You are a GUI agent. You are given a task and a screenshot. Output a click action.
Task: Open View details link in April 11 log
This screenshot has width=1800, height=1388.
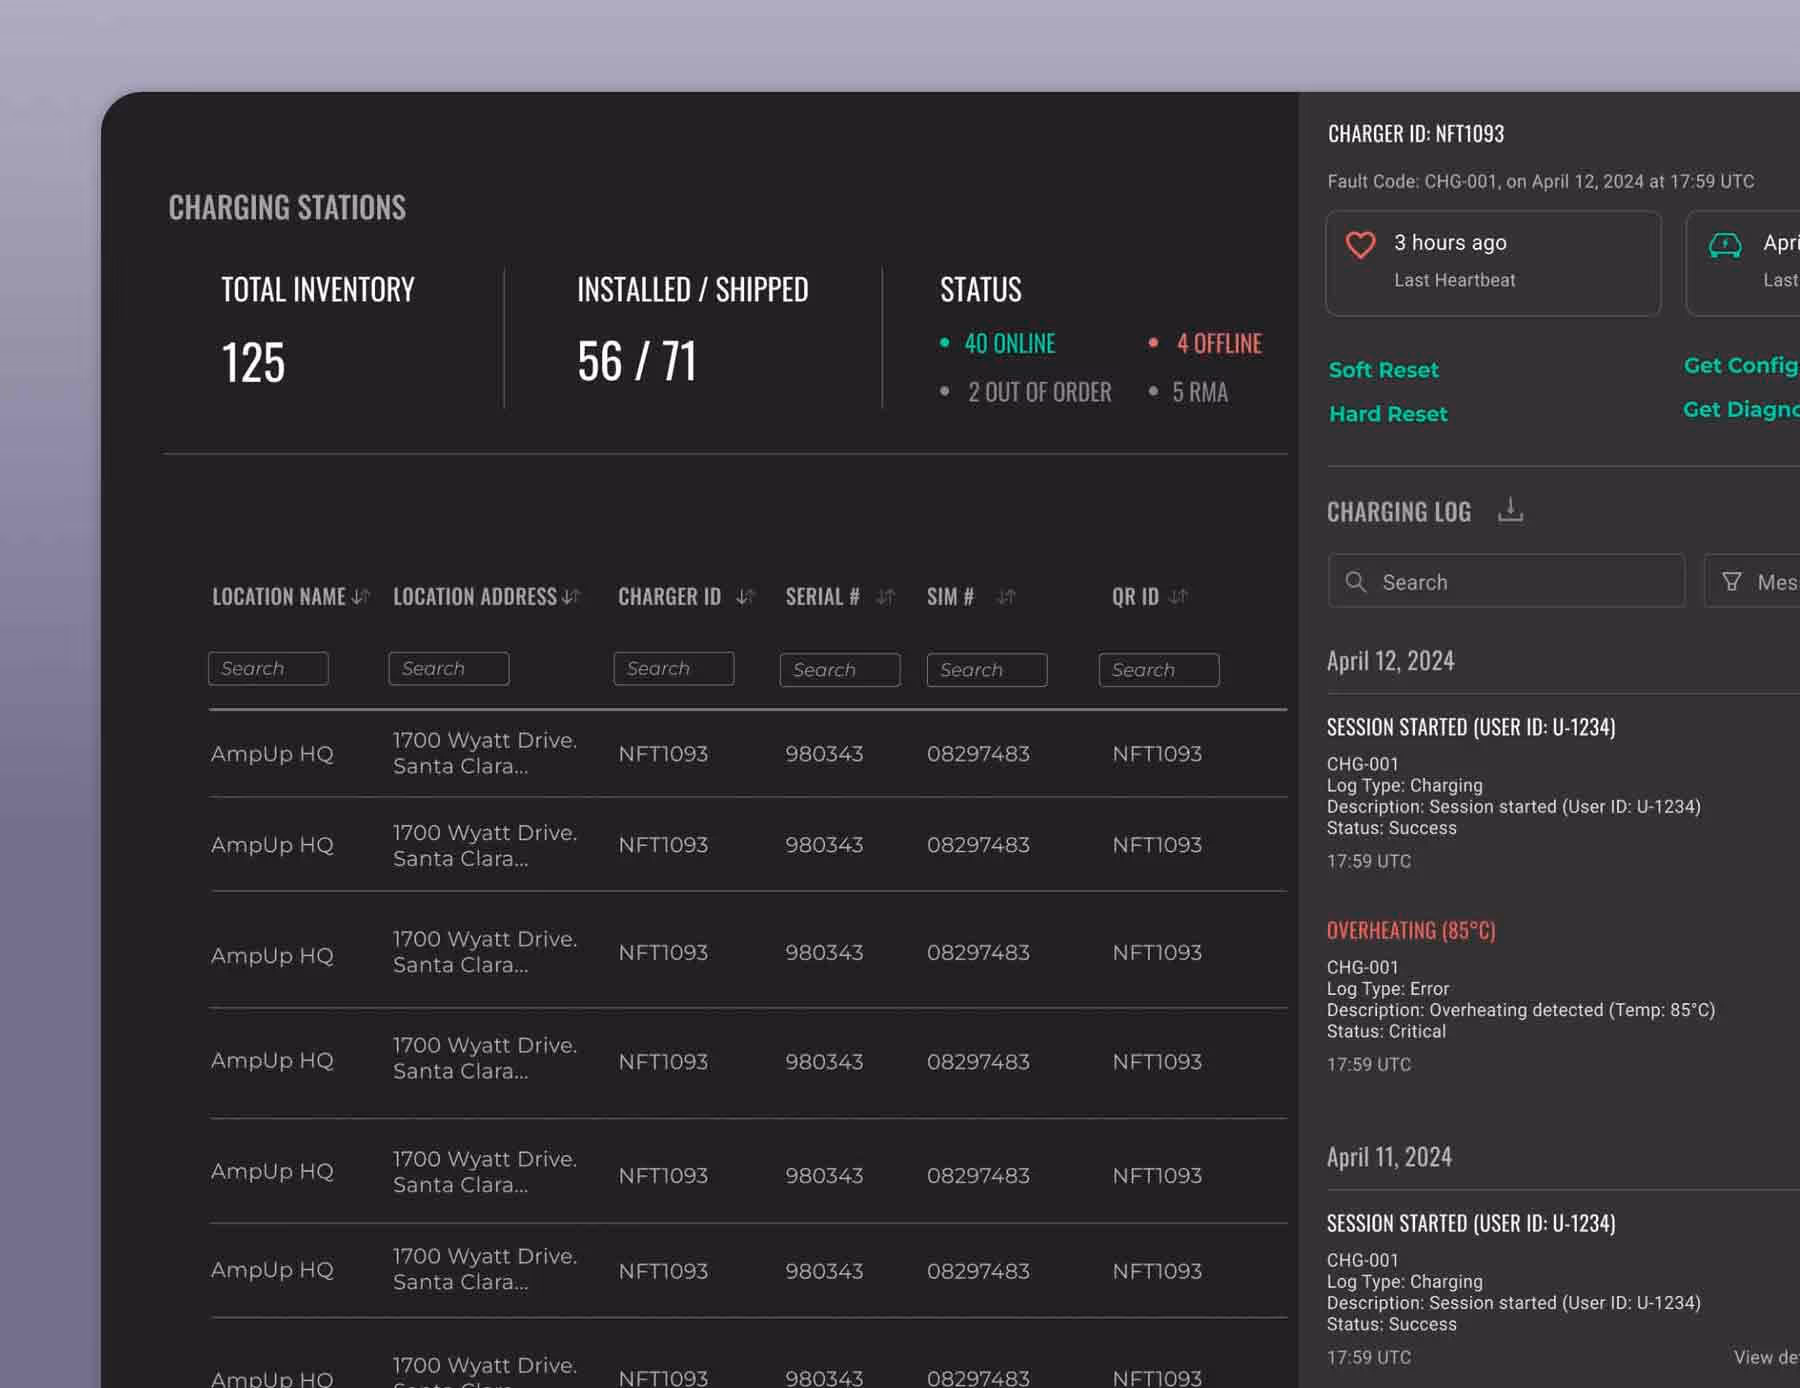tap(1766, 1357)
